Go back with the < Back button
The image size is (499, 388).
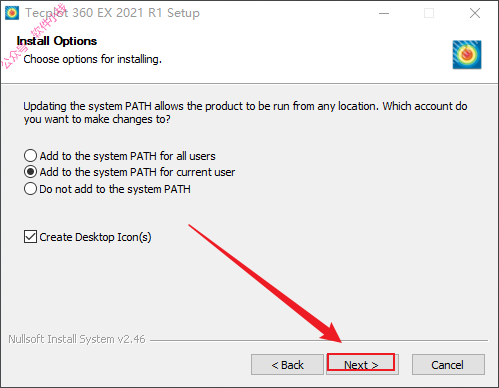(x=287, y=365)
